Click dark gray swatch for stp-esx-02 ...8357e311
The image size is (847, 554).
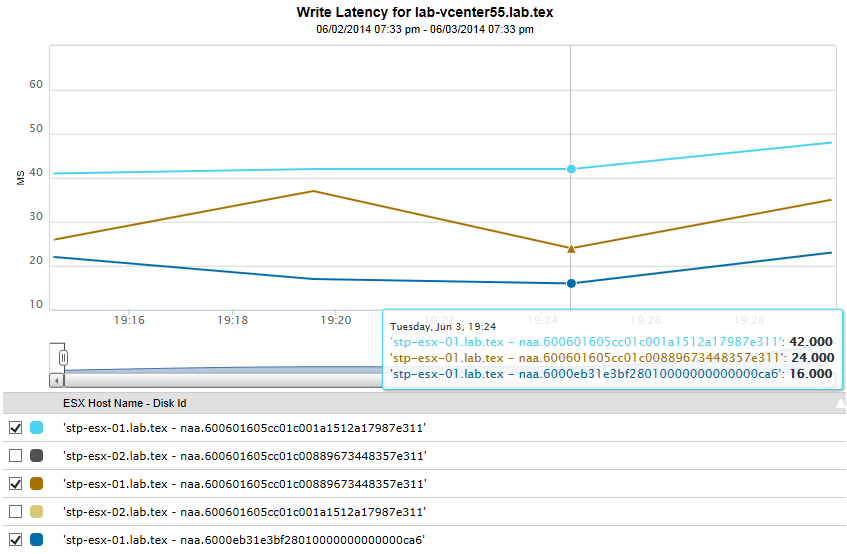(36, 456)
